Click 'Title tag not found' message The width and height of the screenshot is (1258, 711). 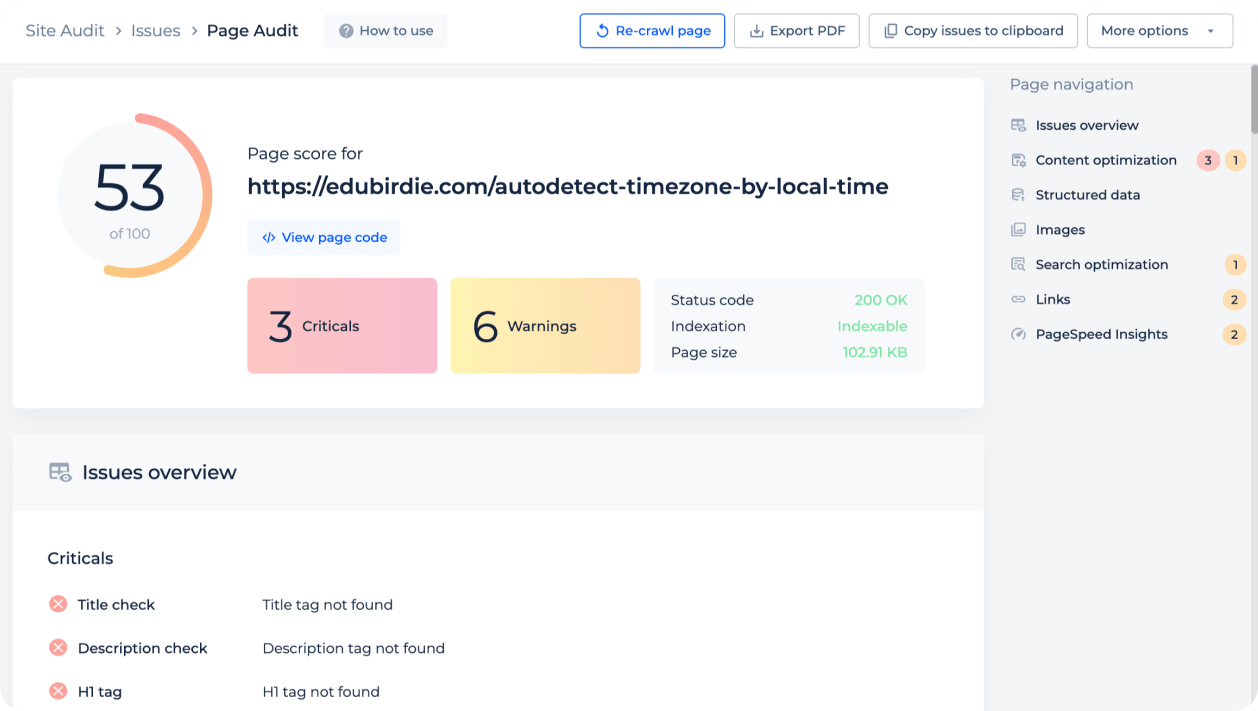click(327, 604)
